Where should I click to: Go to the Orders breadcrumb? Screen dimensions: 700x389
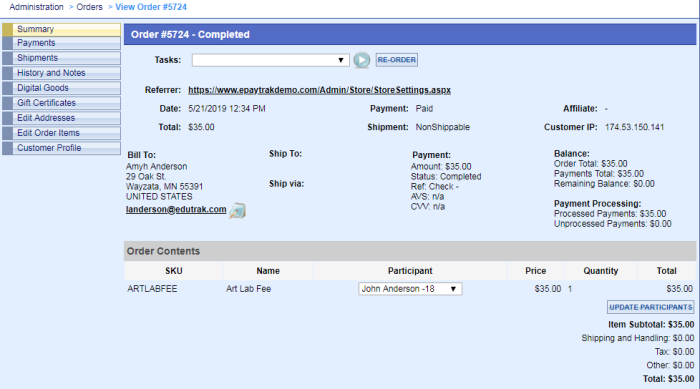[x=89, y=7]
